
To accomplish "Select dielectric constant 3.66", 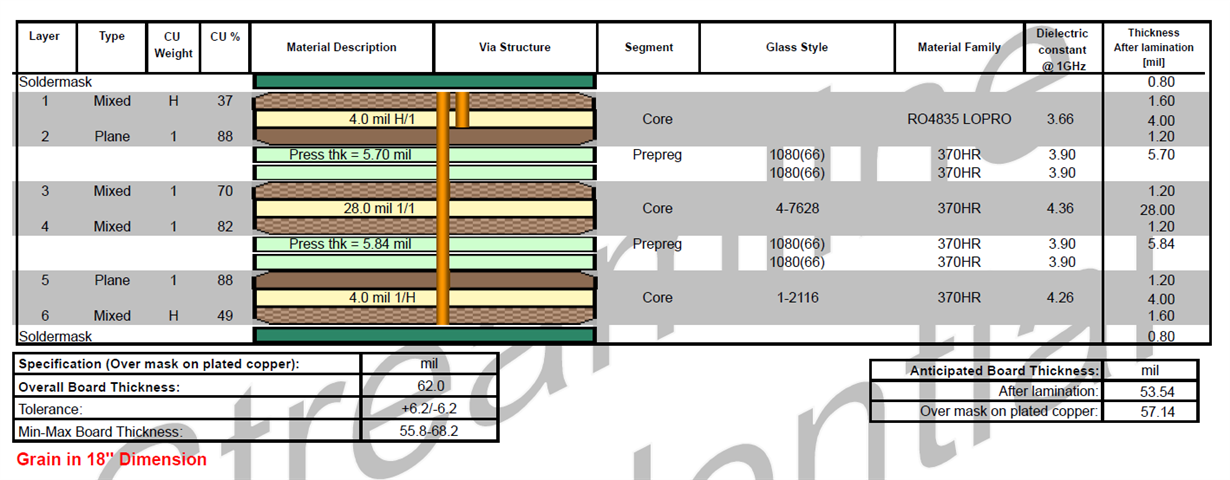I will click(1060, 119).
